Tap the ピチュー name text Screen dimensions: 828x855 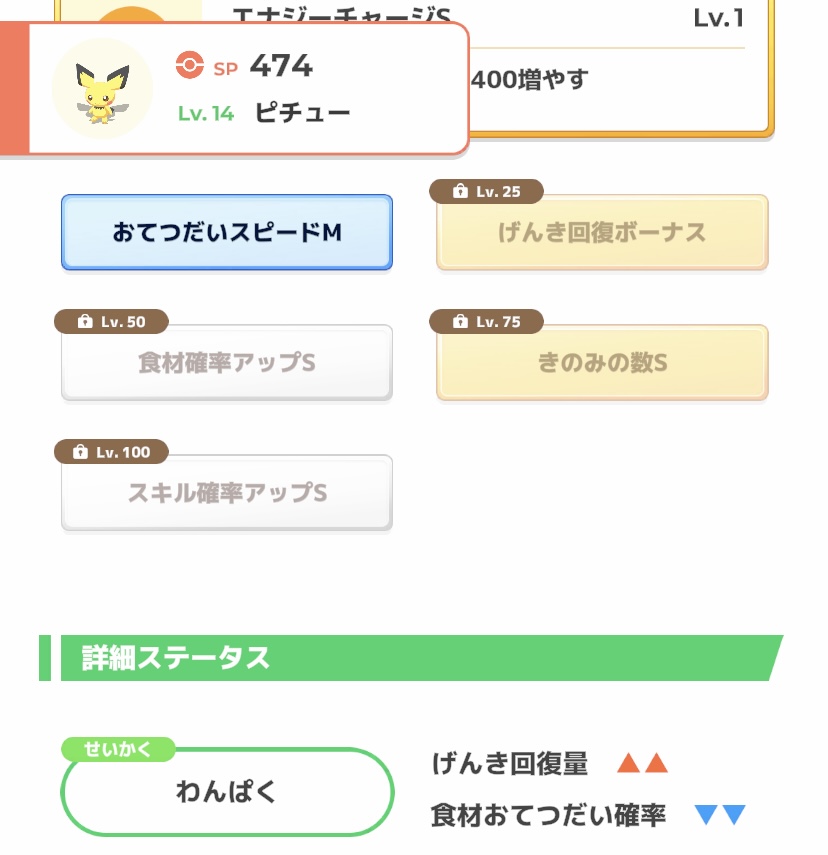(302, 113)
